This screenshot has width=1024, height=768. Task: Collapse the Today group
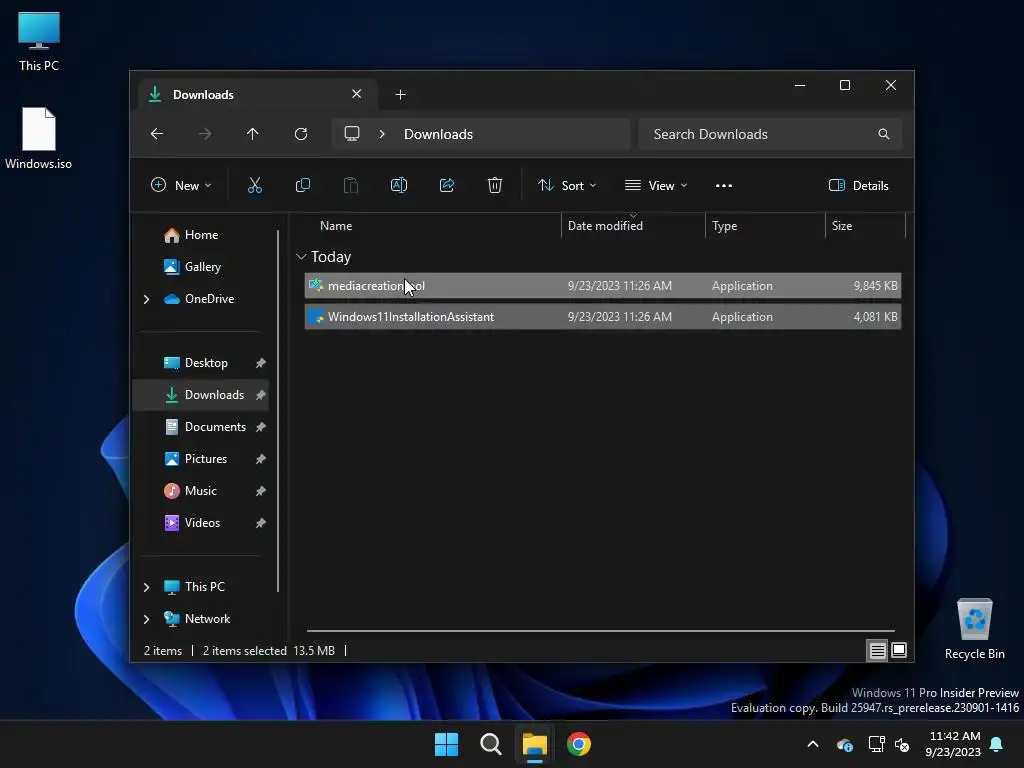pos(301,257)
